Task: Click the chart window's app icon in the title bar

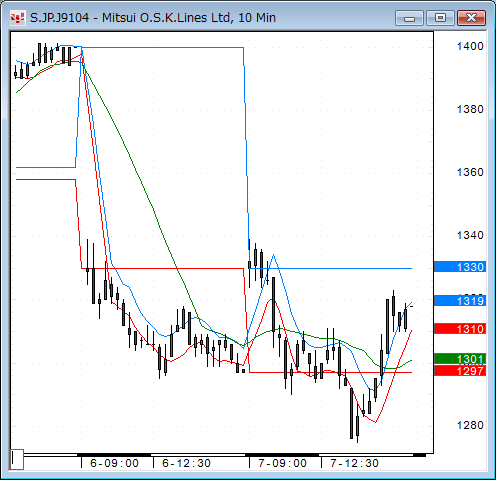Action: pyautogui.click(x=17, y=18)
